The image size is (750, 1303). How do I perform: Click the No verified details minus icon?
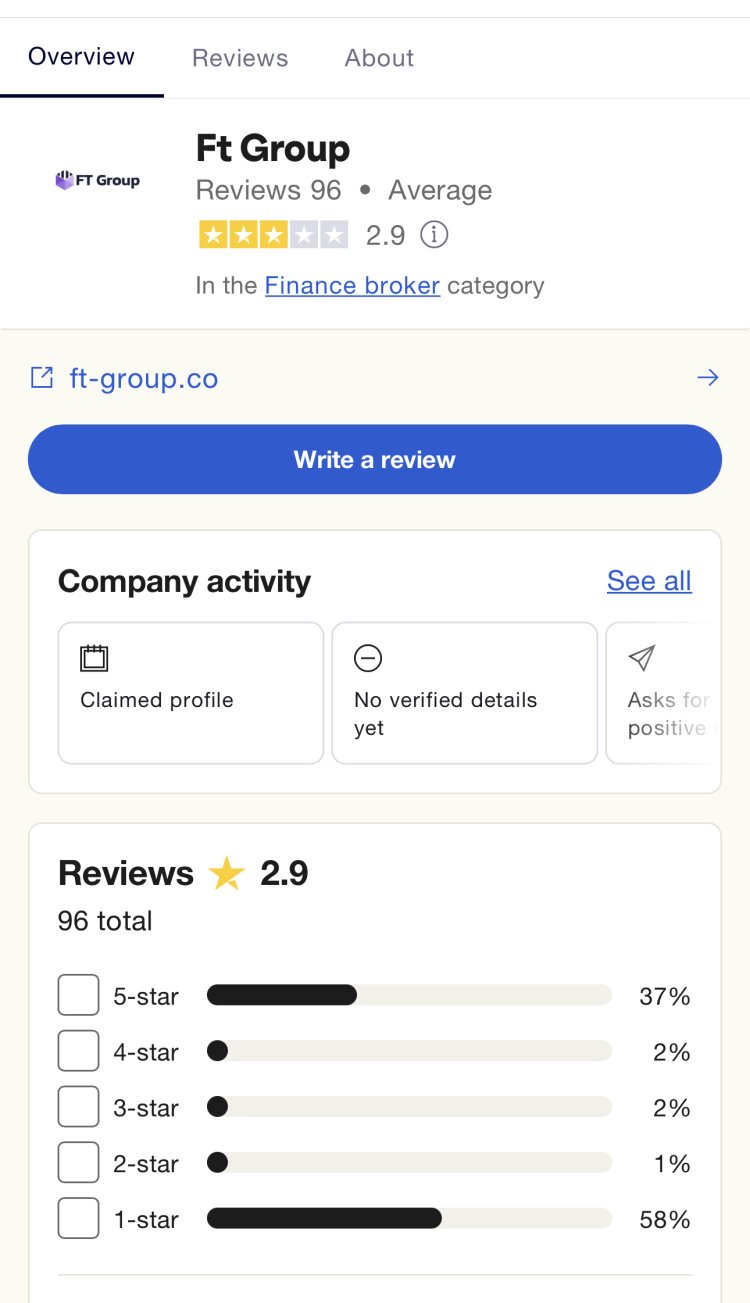click(368, 658)
